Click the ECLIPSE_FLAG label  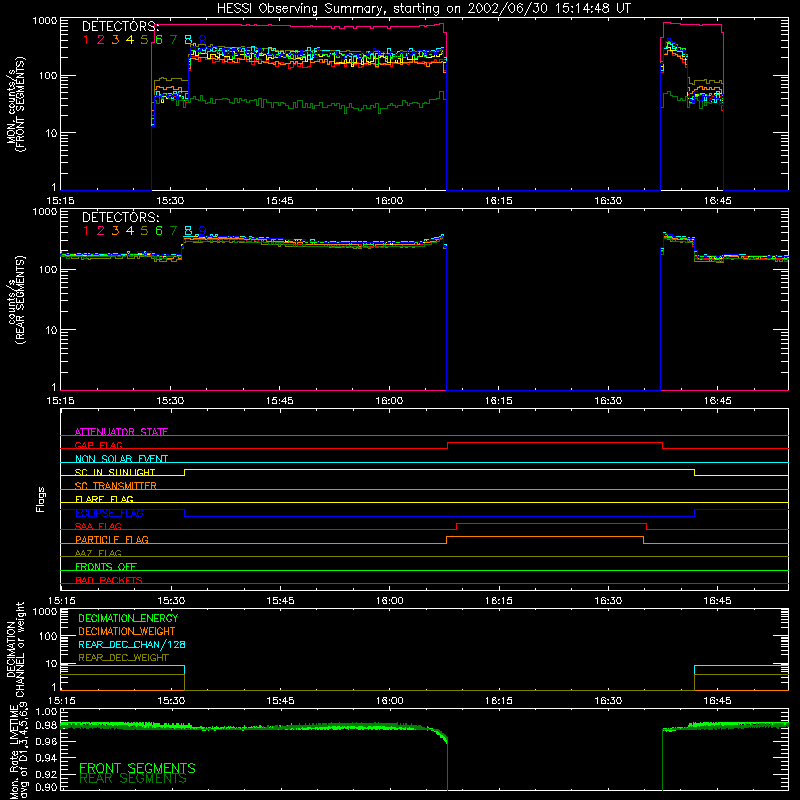[x=109, y=513]
